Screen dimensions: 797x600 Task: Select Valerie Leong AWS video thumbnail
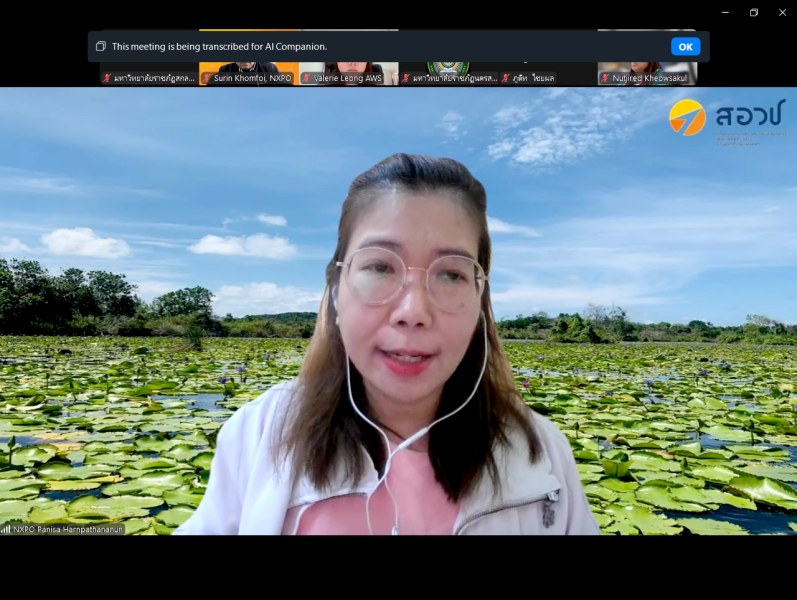pos(348,68)
